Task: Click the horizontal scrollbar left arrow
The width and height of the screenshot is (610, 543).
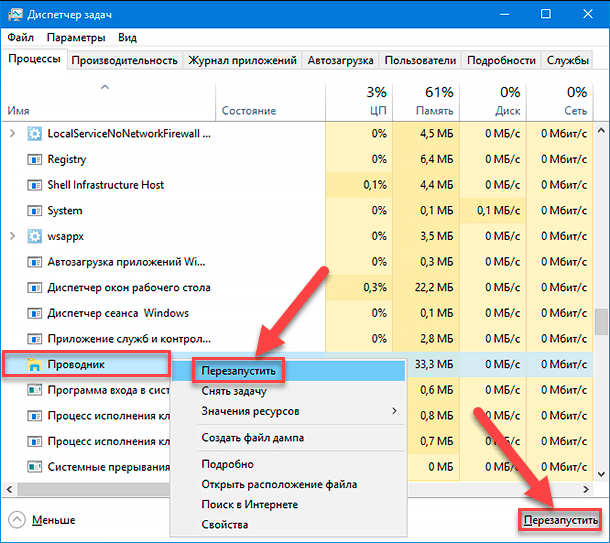Action: coord(9,489)
